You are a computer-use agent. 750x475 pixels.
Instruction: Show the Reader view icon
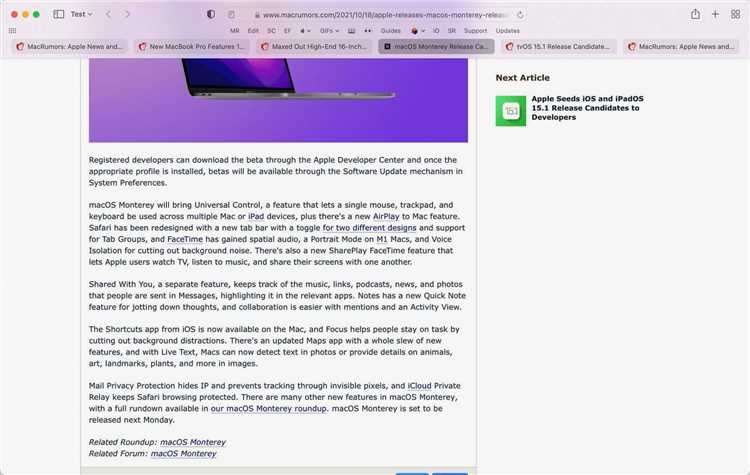click(x=232, y=15)
